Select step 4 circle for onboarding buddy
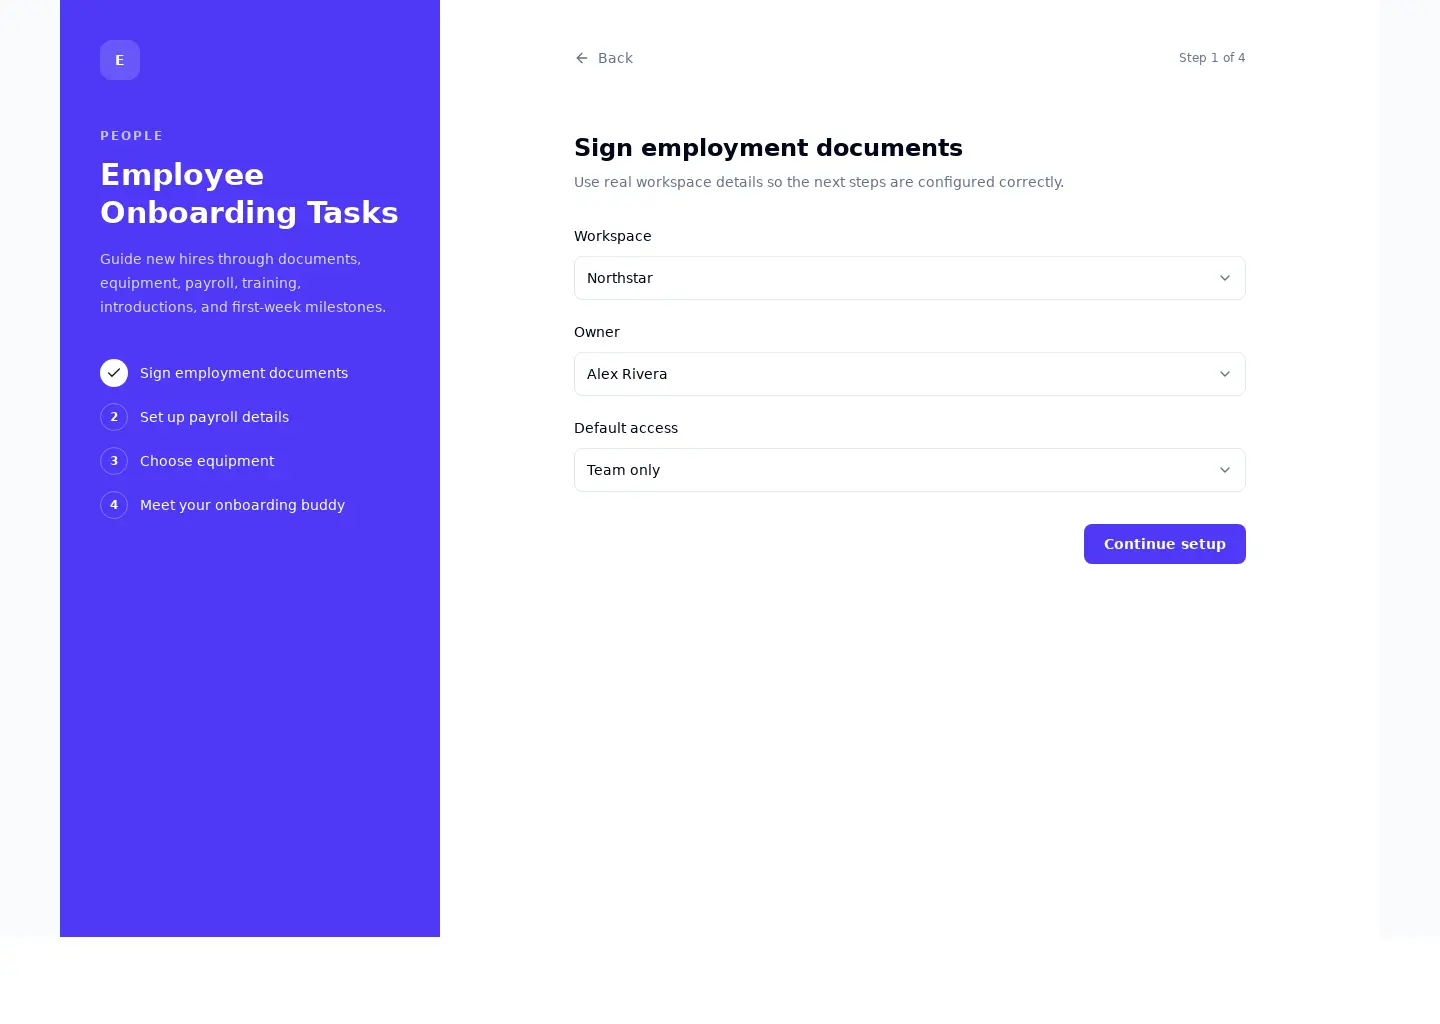 (114, 505)
